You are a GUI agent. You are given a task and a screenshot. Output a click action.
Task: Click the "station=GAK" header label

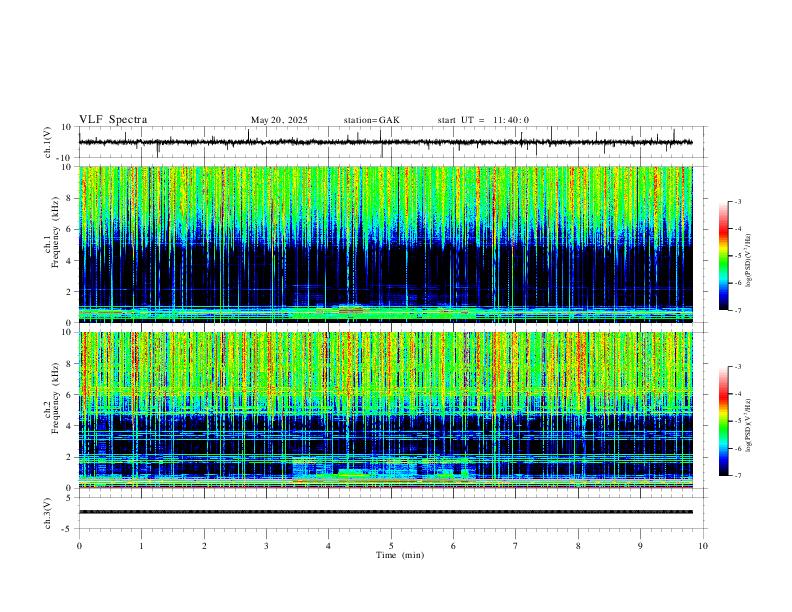[371, 120]
